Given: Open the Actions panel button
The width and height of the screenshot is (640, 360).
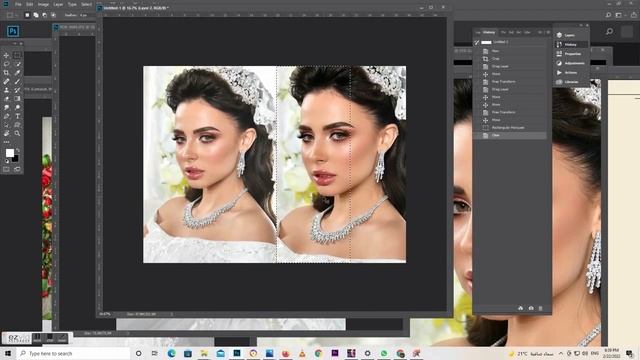Looking at the screenshot, I should tap(571, 73).
